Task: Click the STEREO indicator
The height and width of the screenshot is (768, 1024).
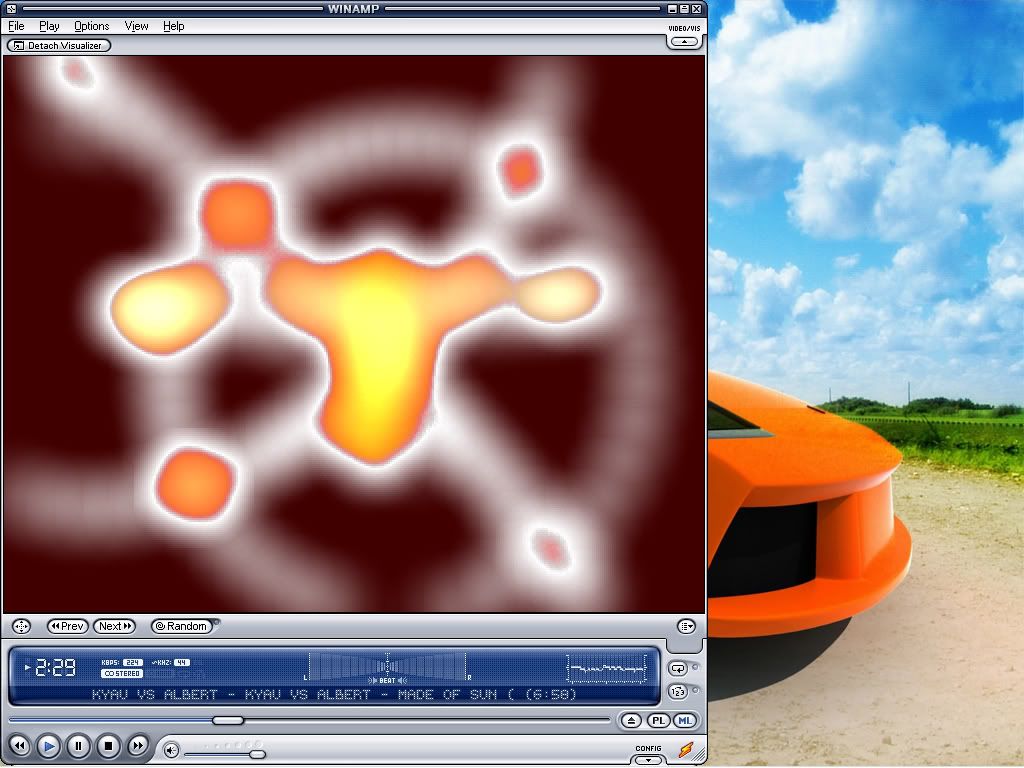Action: tap(122, 674)
